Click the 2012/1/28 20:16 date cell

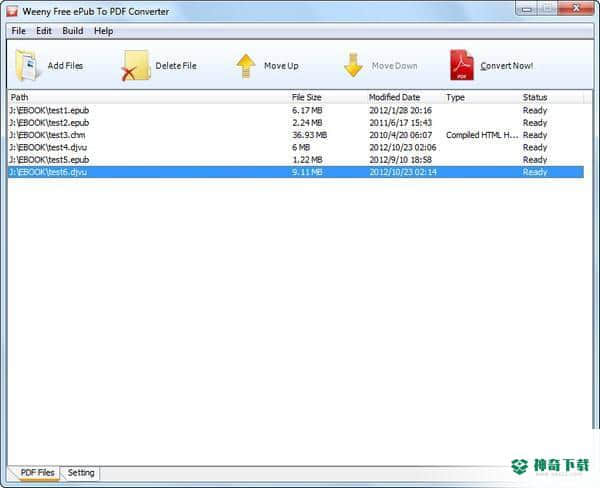(x=400, y=110)
